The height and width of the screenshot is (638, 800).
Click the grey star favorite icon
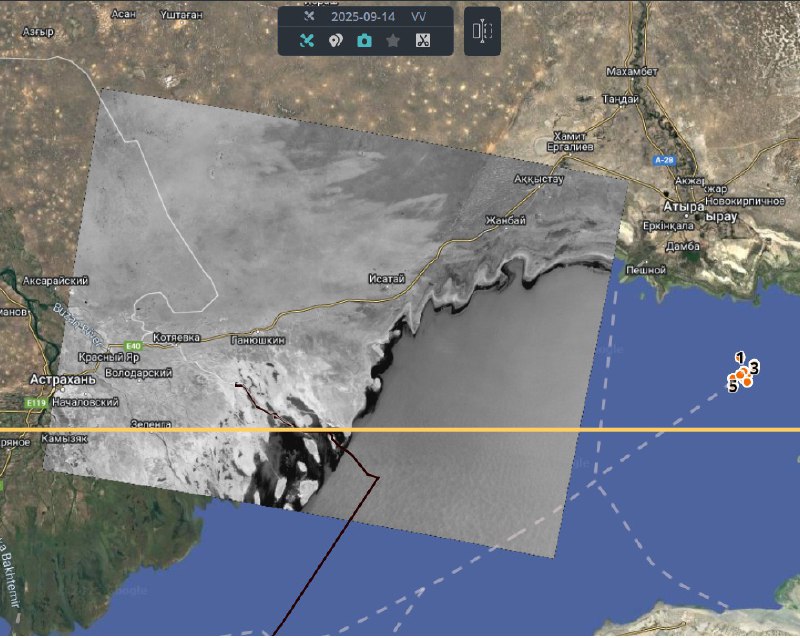click(x=394, y=41)
